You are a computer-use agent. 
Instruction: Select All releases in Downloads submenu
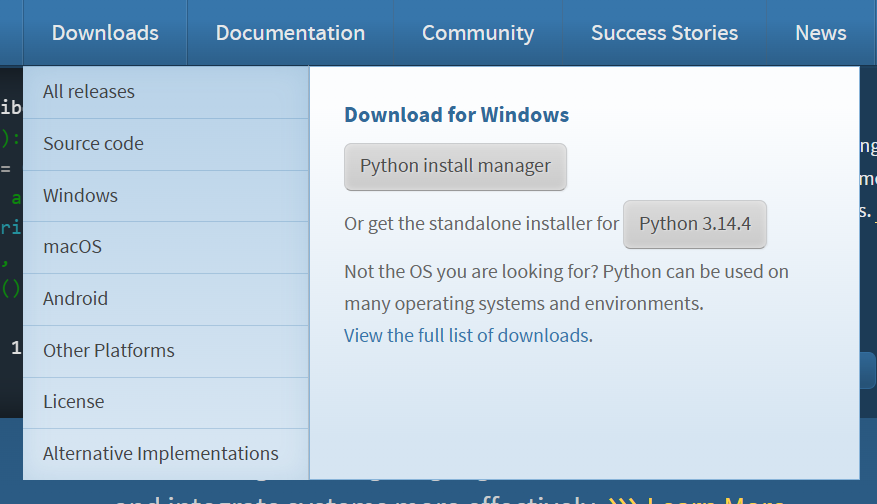166,92
